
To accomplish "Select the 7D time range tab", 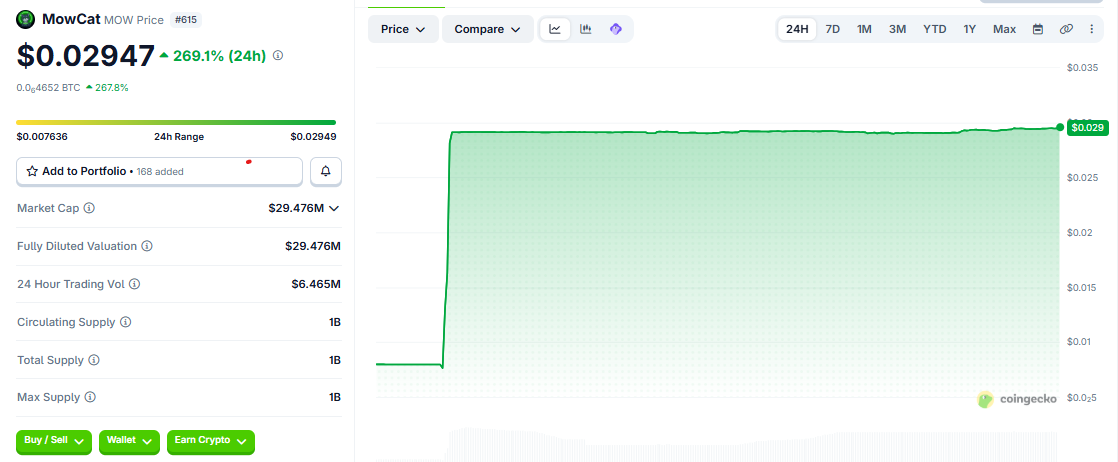I will [x=832, y=29].
